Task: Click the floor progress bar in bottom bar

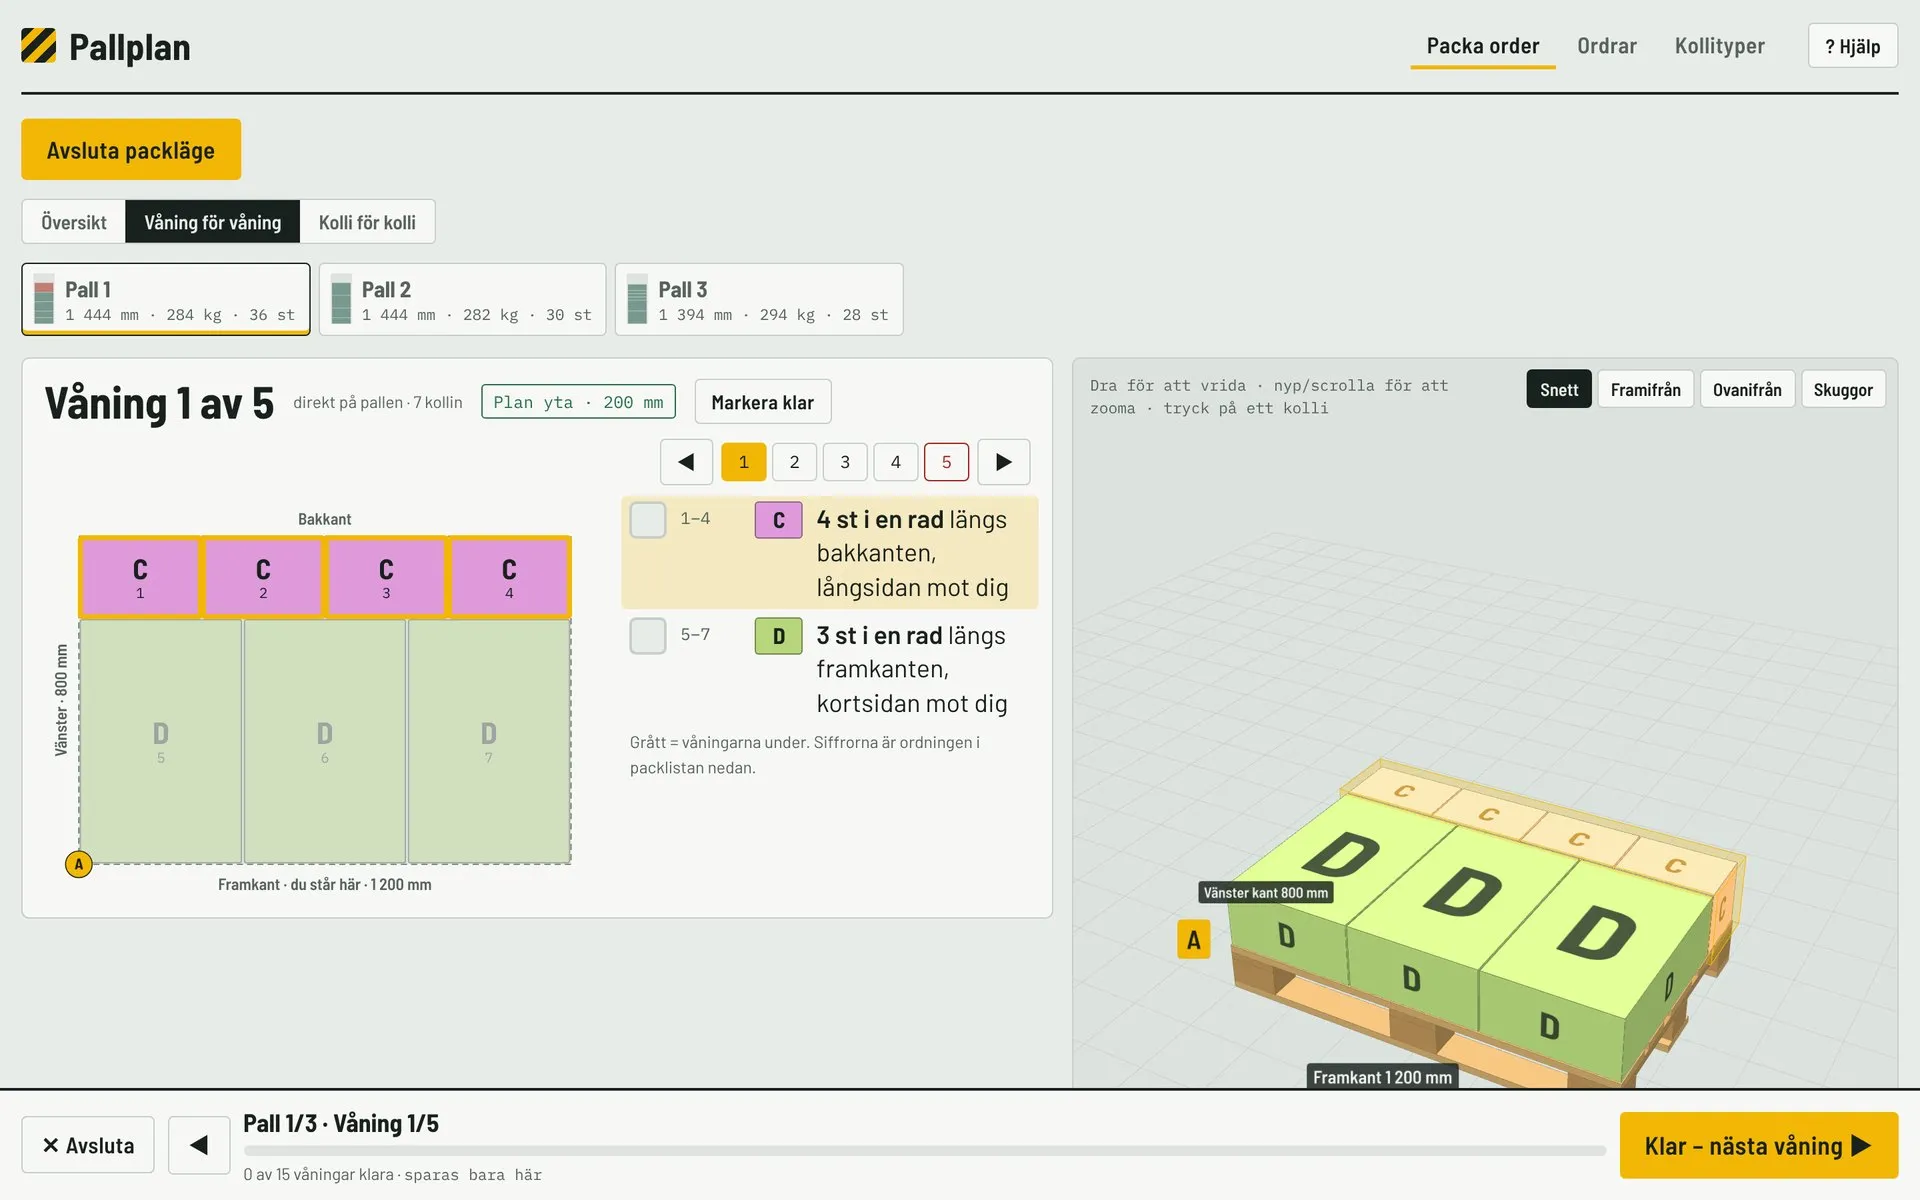Action: click(x=924, y=1151)
